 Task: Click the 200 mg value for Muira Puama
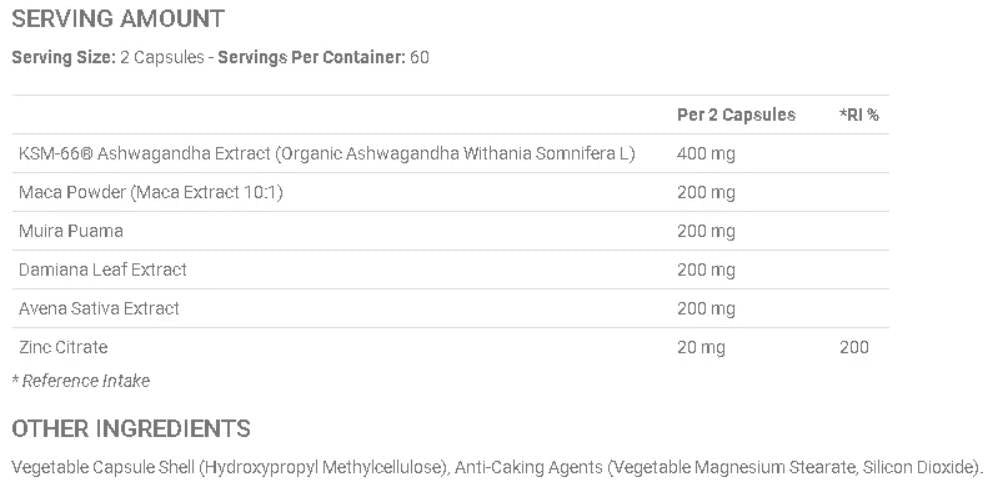click(x=706, y=231)
